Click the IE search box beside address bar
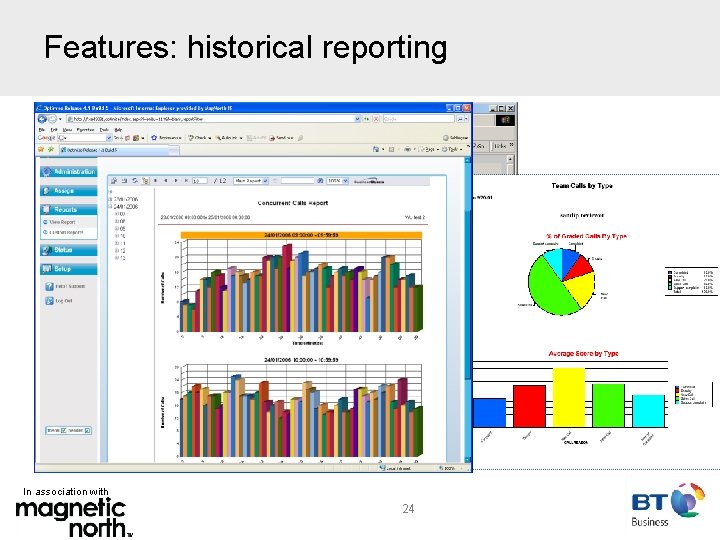The image size is (720, 540). [418, 119]
